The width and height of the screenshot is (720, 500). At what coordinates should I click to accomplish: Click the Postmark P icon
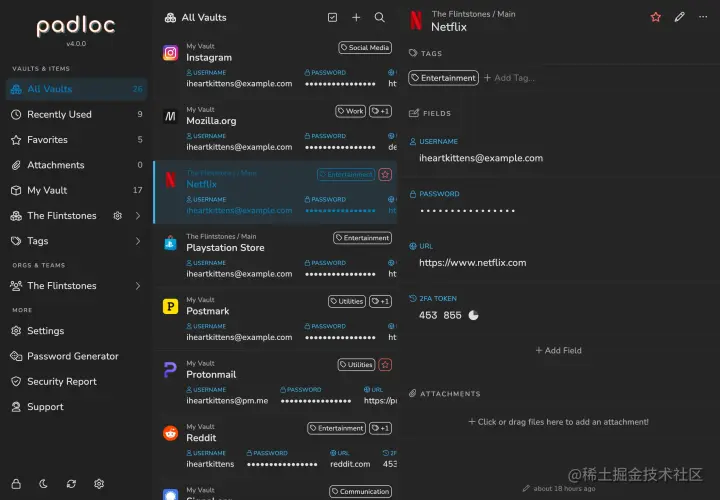pyautogui.click(x=170, y=306)
